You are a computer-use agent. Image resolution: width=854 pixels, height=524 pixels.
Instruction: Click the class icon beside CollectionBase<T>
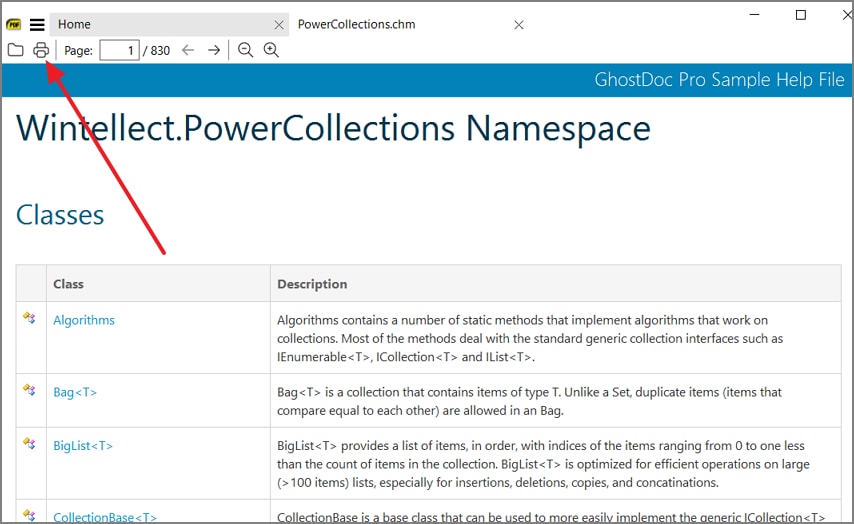tap(29, 515)
